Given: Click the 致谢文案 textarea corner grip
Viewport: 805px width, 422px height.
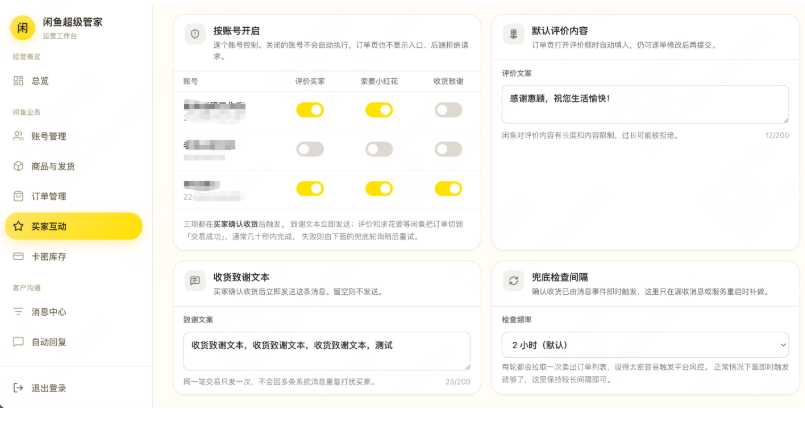Looking at the screenshot, I should point(467,367).
